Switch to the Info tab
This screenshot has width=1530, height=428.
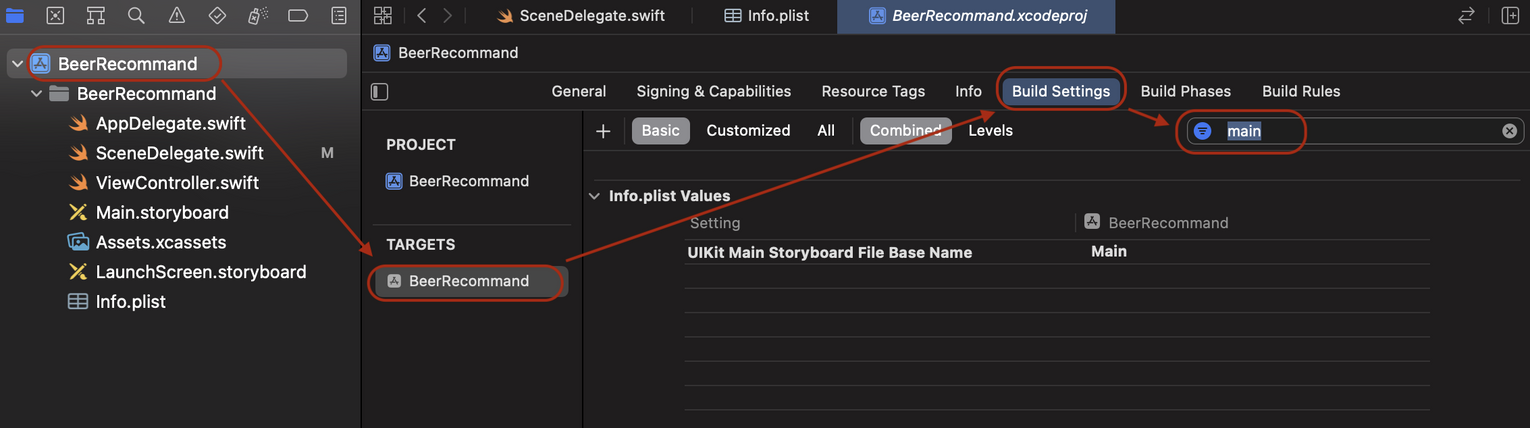(x=968, y=91)
